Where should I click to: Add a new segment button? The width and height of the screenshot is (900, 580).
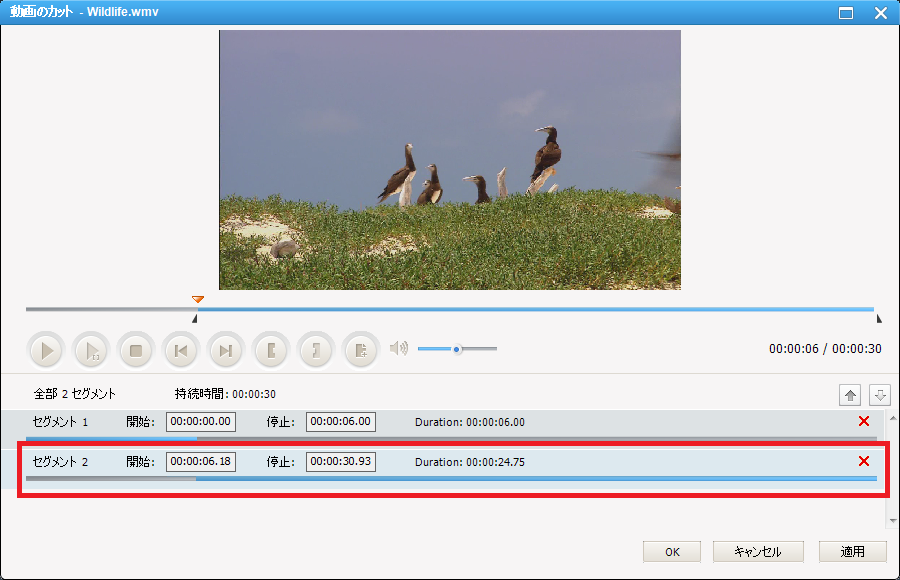coord(360,350)
